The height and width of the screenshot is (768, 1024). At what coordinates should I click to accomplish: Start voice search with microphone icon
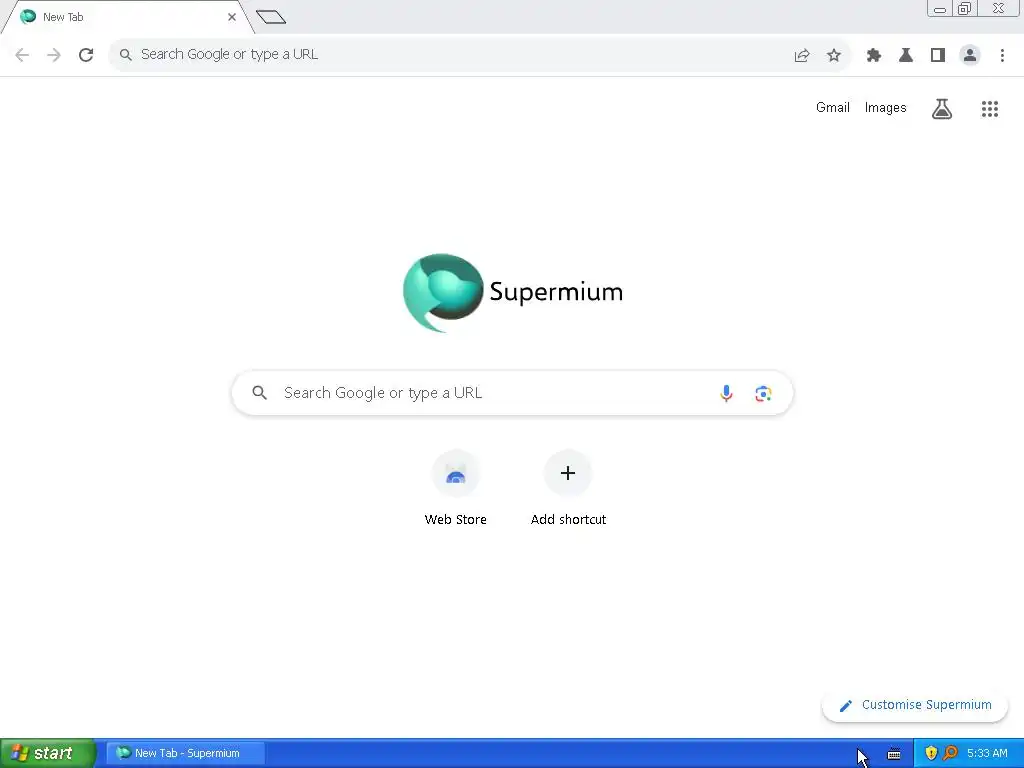pos(726,393)
